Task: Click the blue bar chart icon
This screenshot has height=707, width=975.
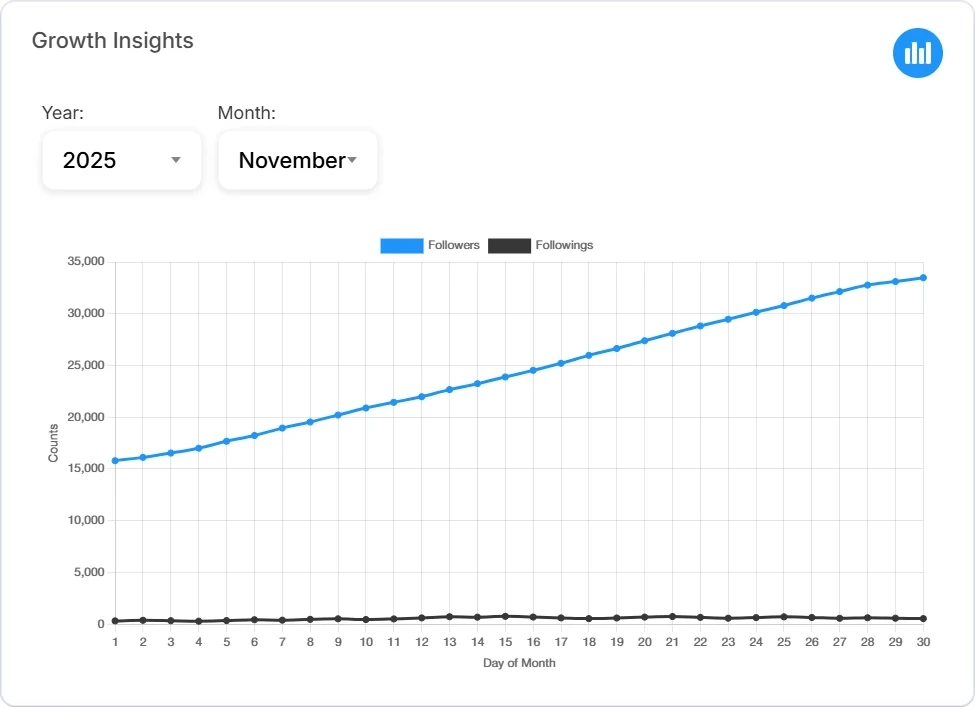Action: pos(917,53)
